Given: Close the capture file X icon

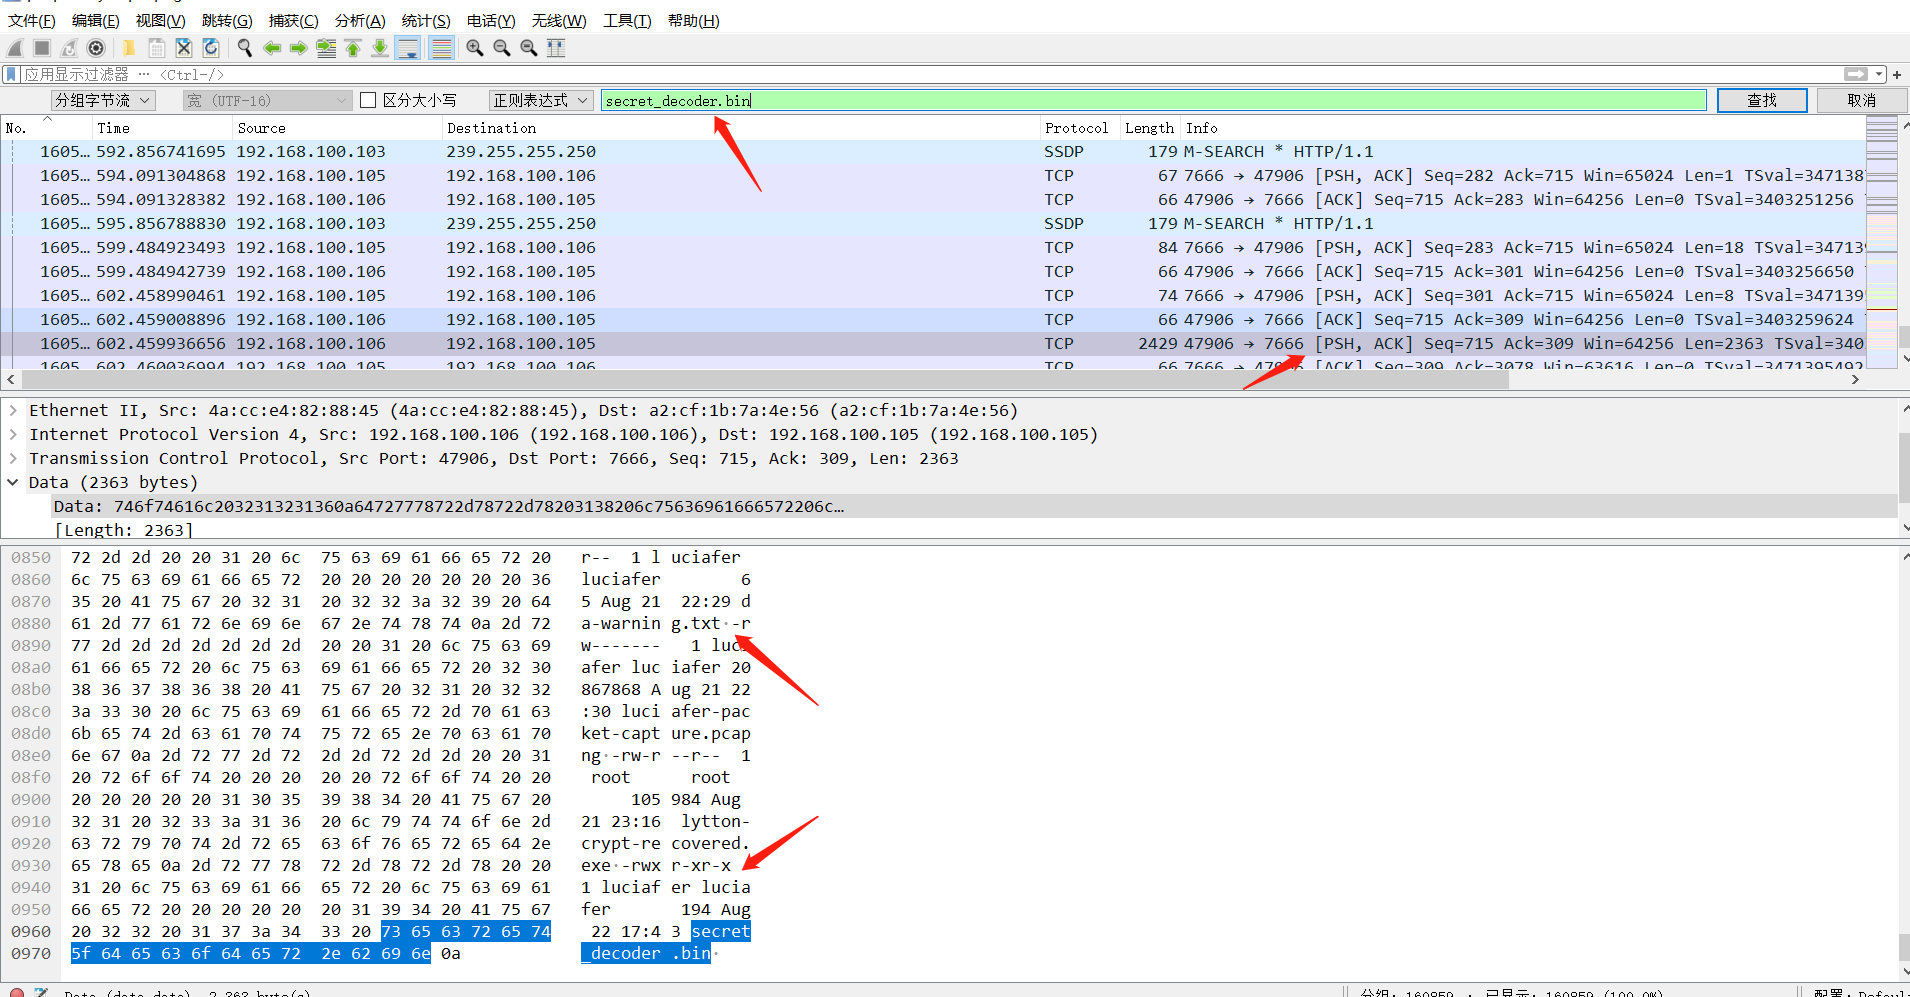Looking at the screenshot, I should (x=183, y=48).
